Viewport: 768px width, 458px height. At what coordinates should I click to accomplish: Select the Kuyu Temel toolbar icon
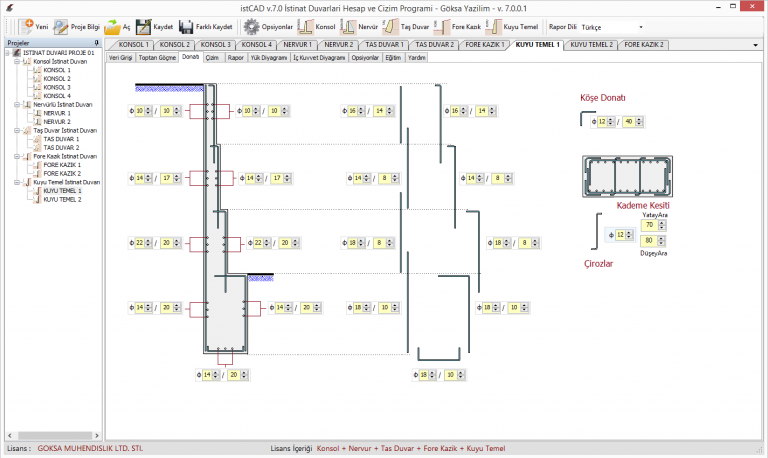coord(494,27)
